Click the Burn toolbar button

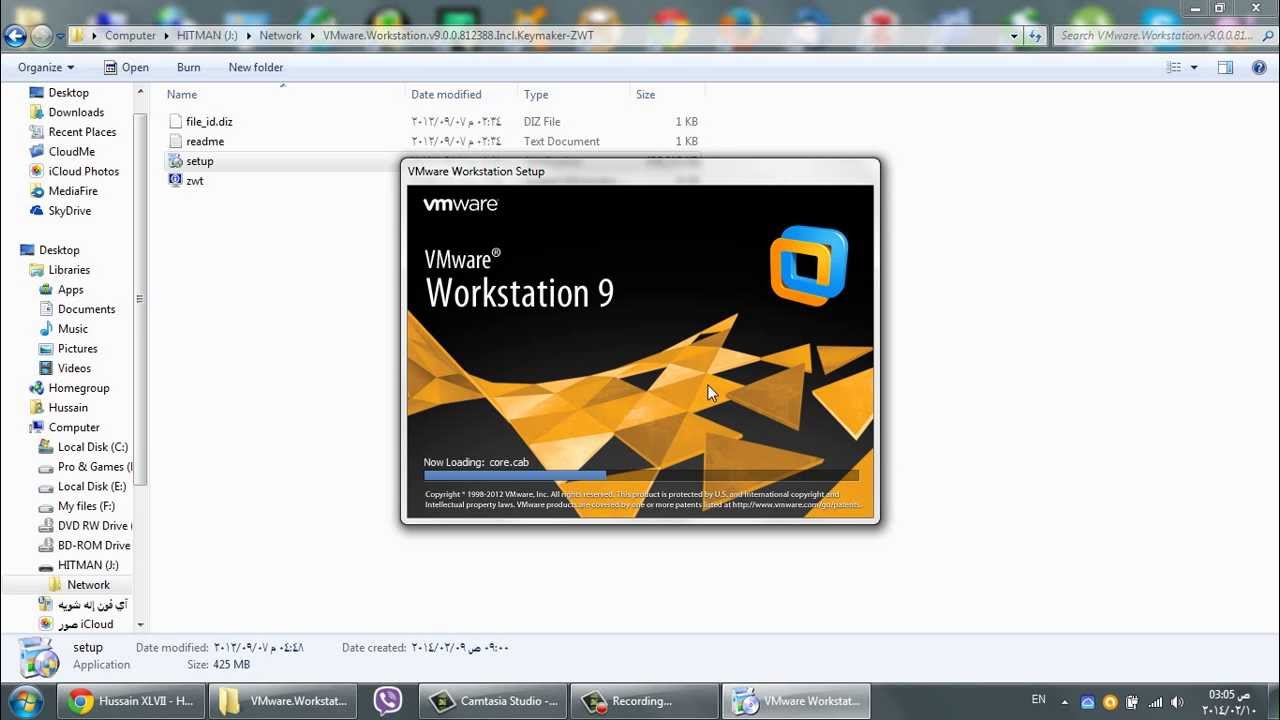[x=188, y=67]
